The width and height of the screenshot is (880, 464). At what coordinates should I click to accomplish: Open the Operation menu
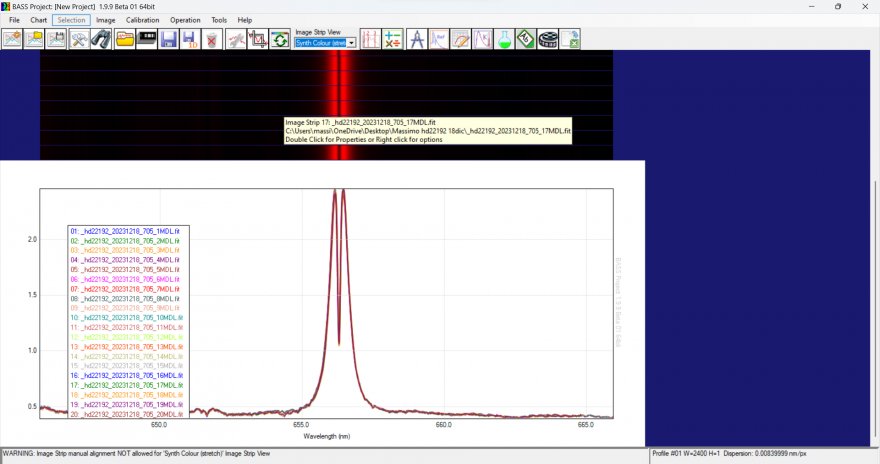(x=184, y=20)
